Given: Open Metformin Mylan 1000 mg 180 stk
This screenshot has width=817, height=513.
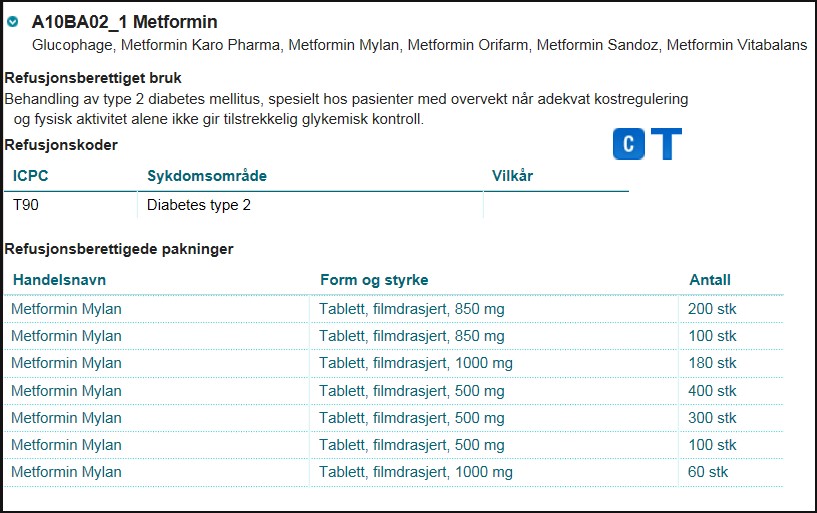Looking at the screenshot, I should click(66, 363).
